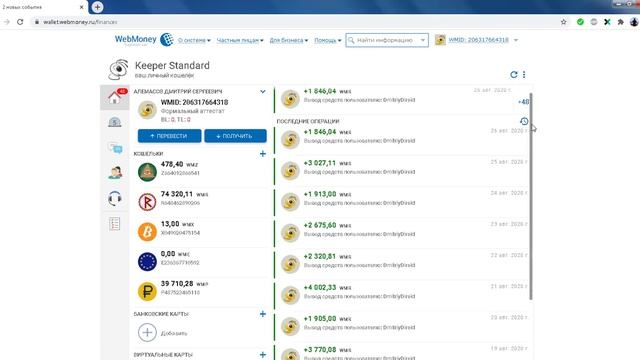Reload the browser page
This screenshot has width=640, height=360.
point(20,22)
